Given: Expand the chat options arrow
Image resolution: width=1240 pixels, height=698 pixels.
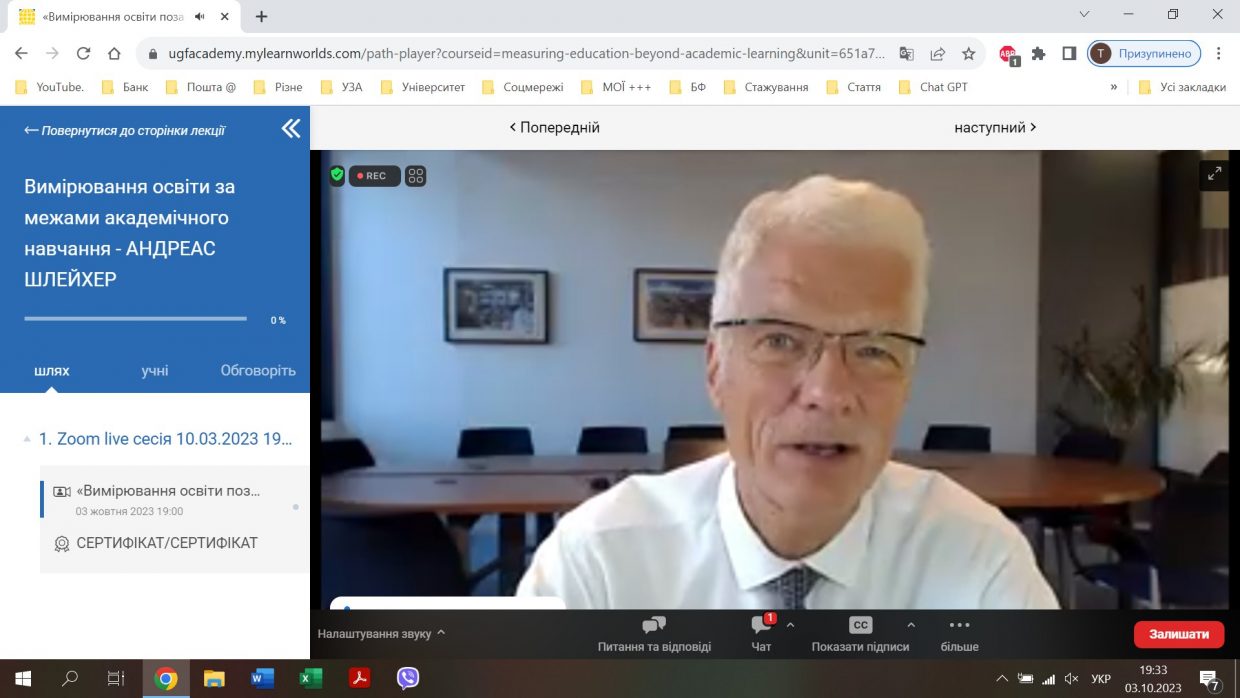Looking at the screenshot, I should (790, 625).
